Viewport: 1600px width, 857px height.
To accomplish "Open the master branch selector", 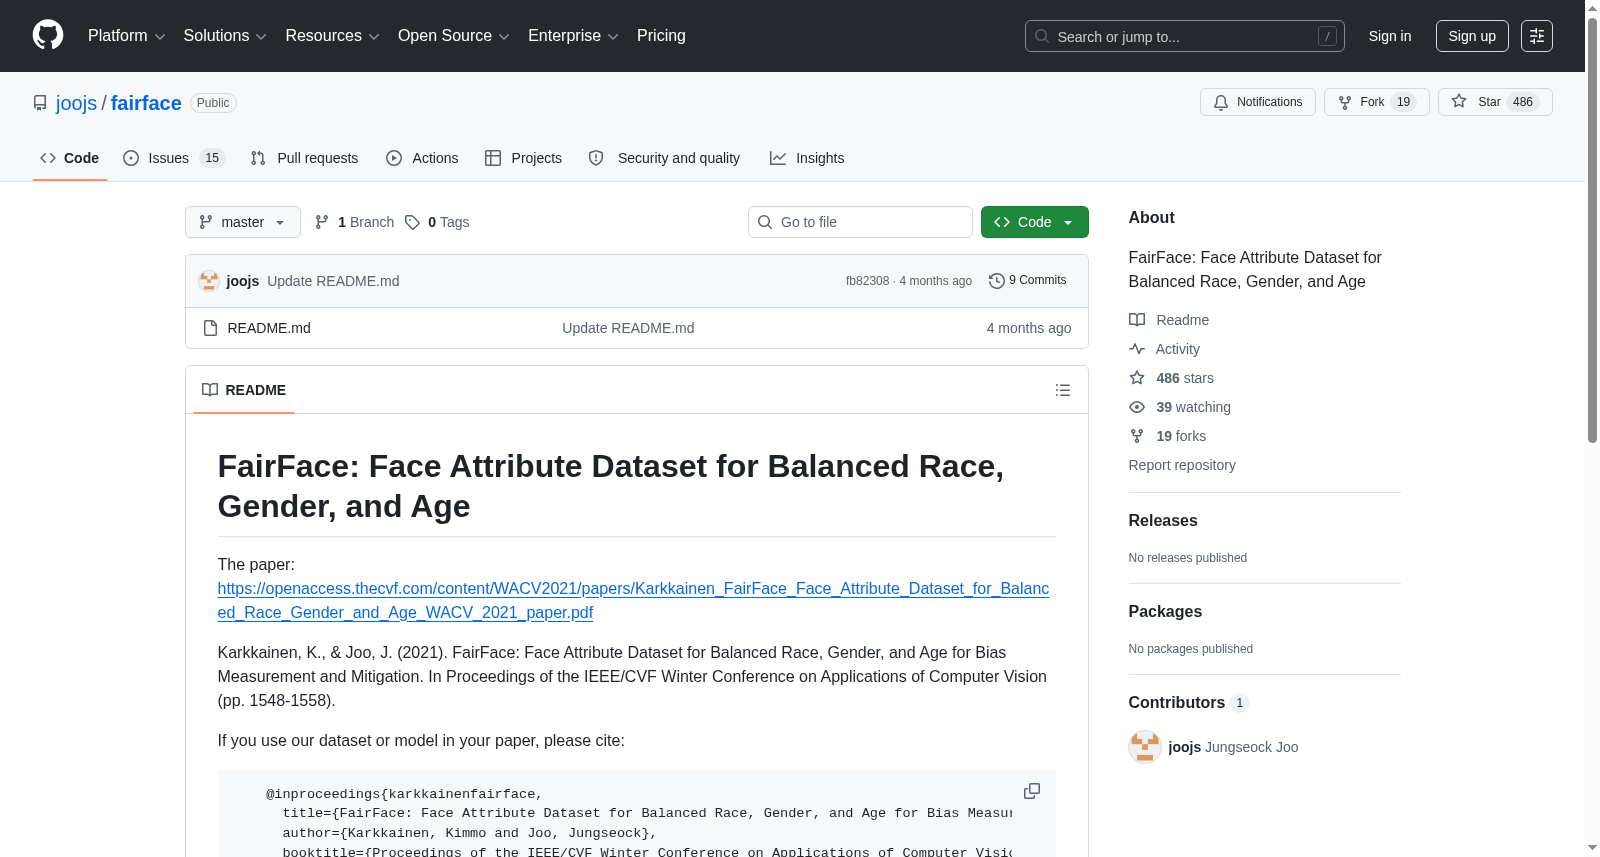I will click(x=243, y=222).
